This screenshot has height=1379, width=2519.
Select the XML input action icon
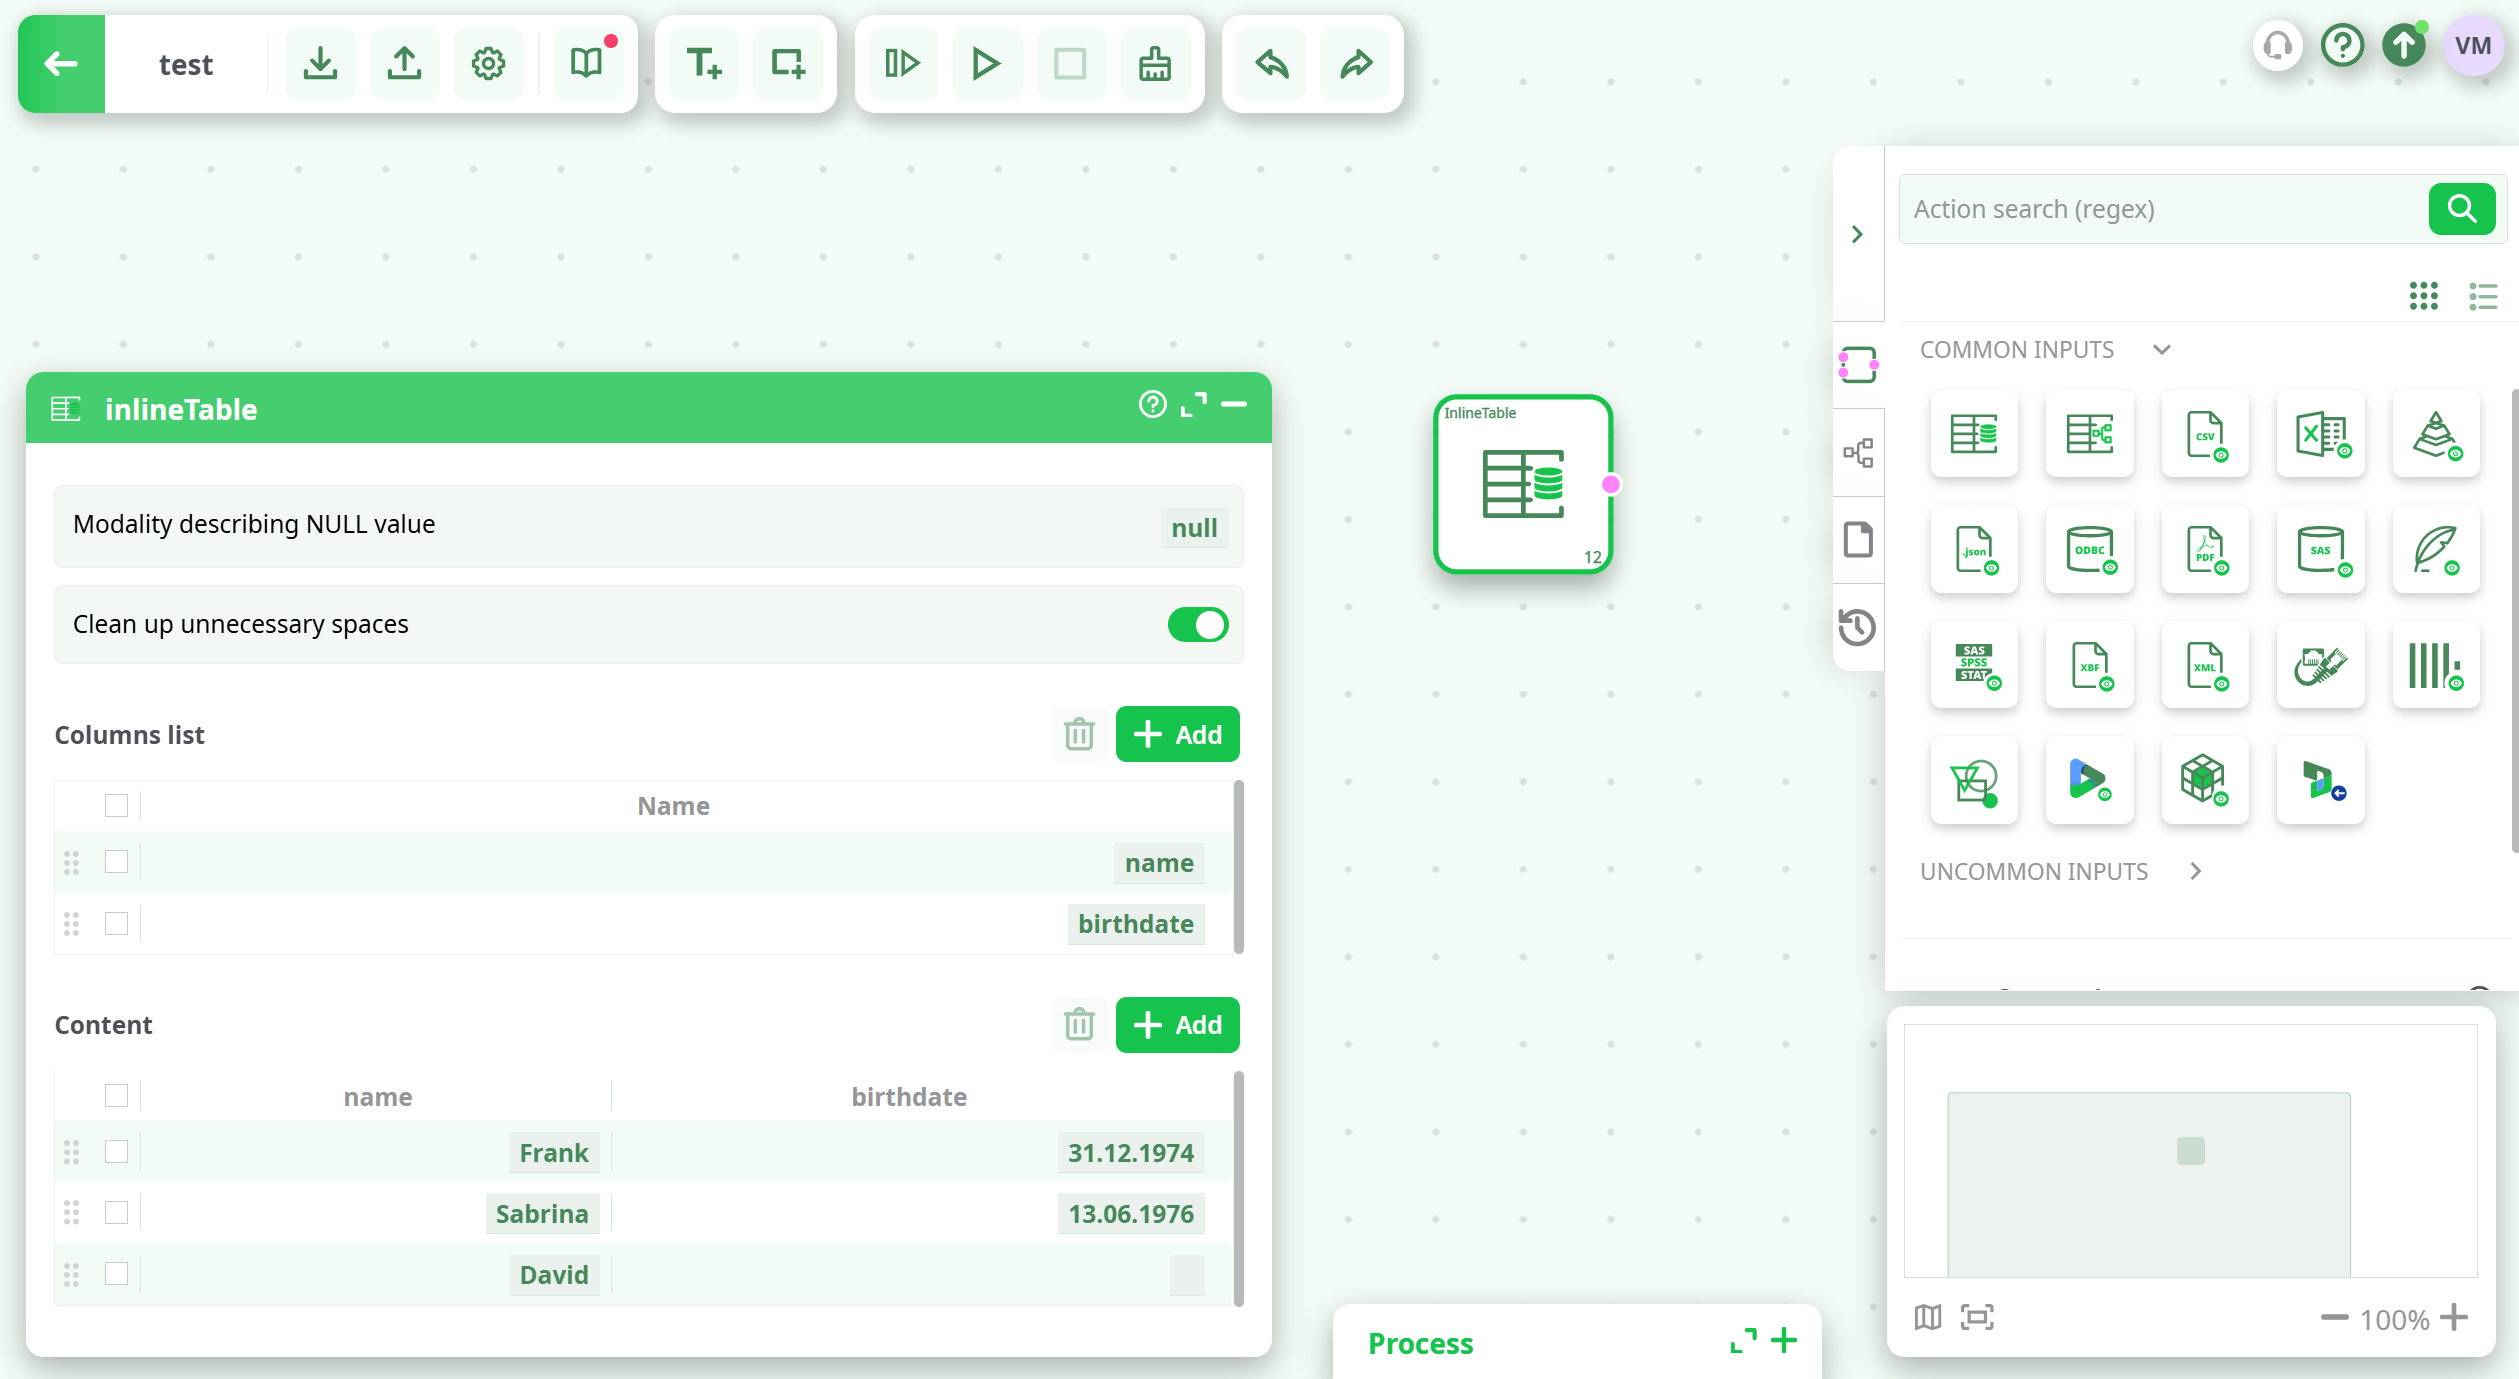[x=2205, y=666]
